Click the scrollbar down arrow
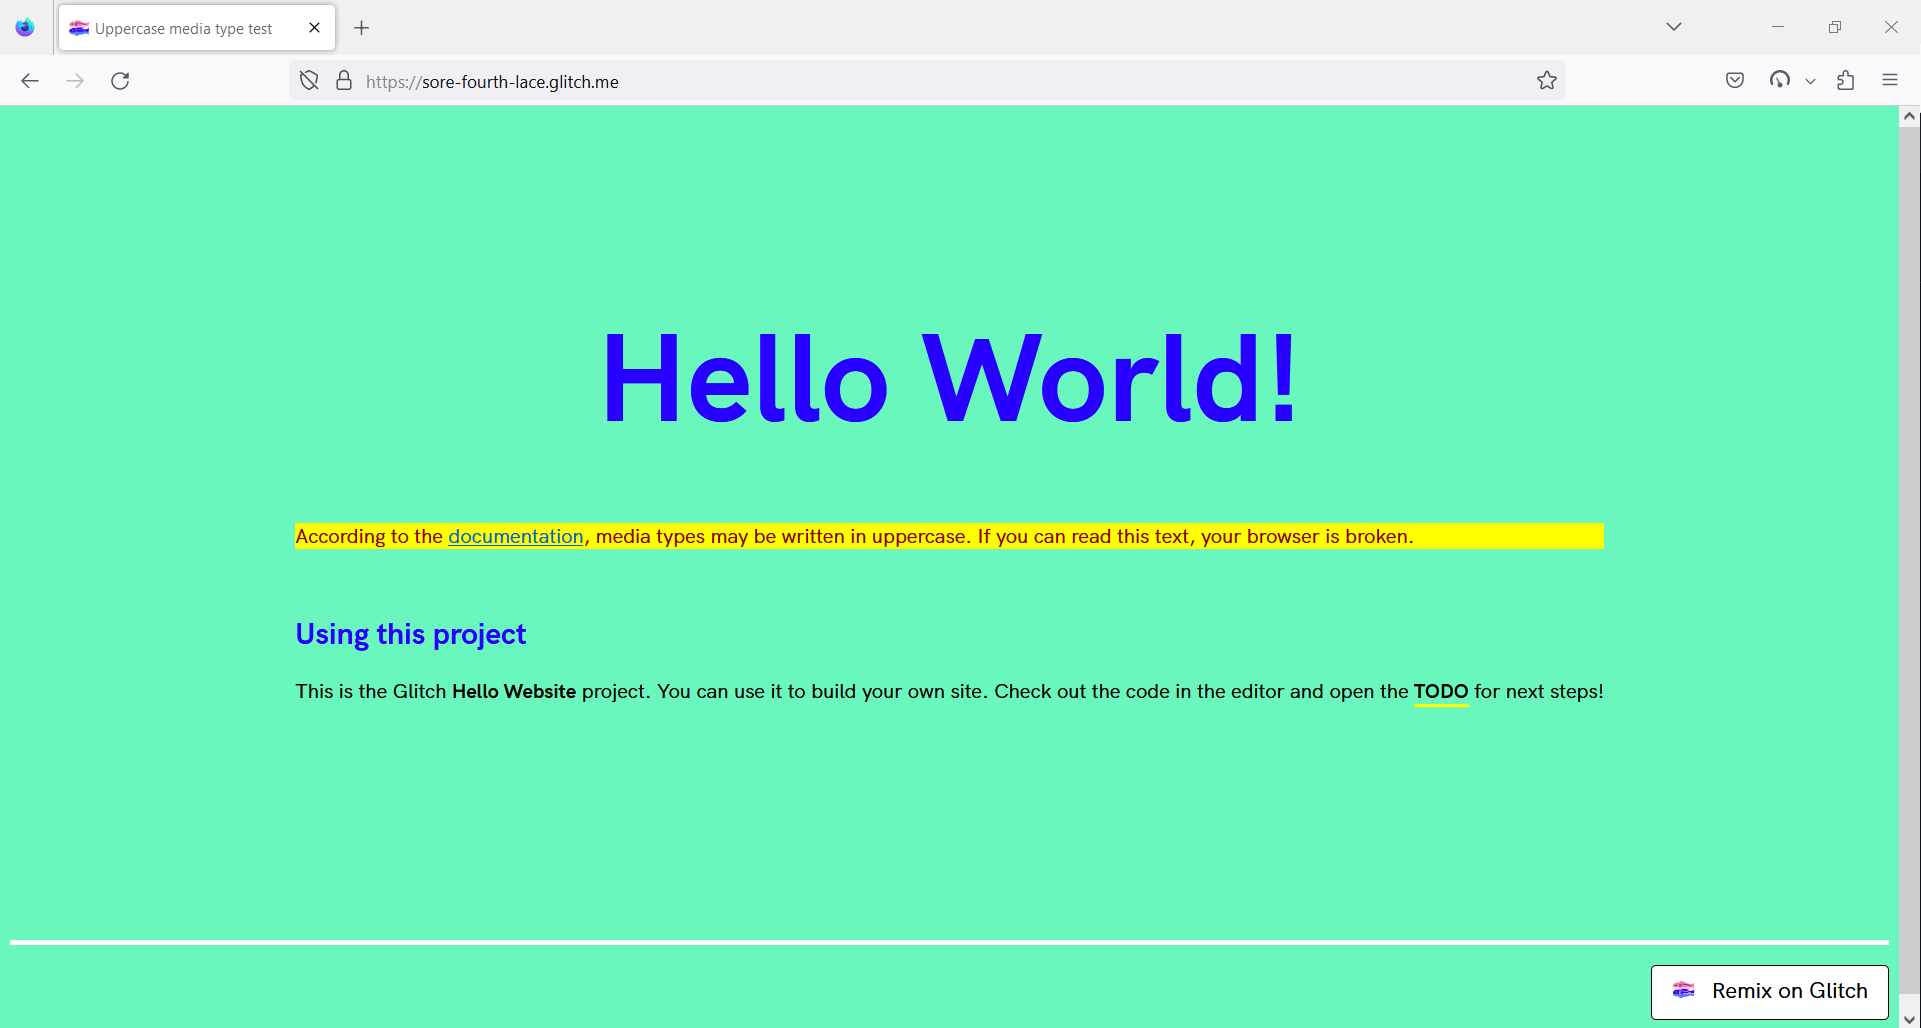This screenshot has width=1921, height=1028. pos(1911,1017)
